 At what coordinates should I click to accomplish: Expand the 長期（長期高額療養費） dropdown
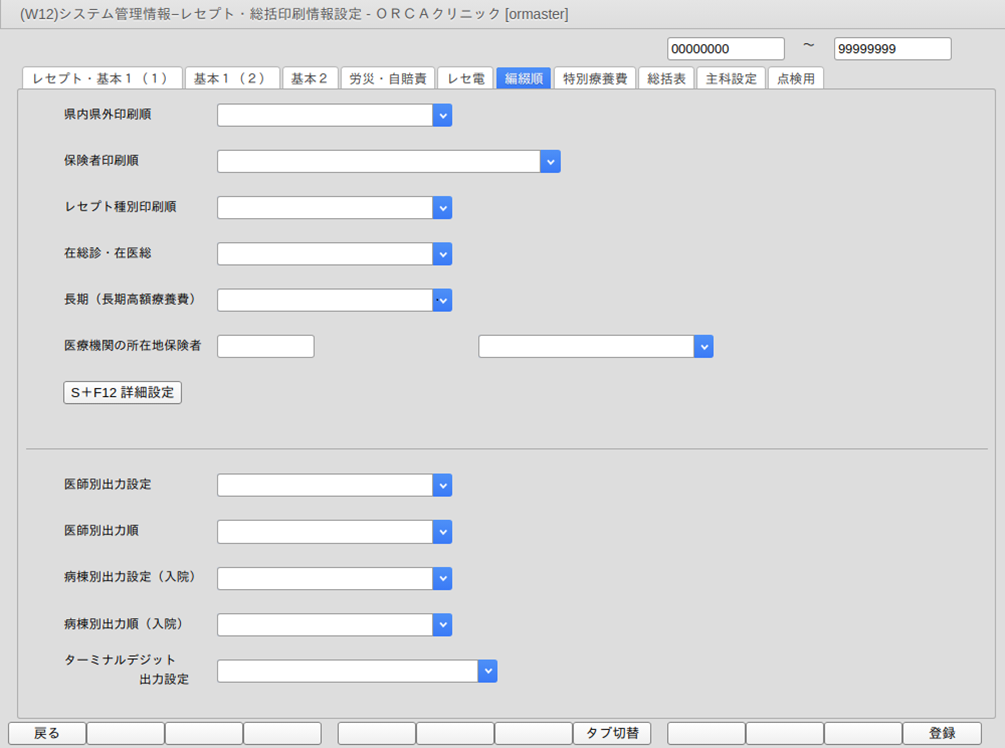442,300
